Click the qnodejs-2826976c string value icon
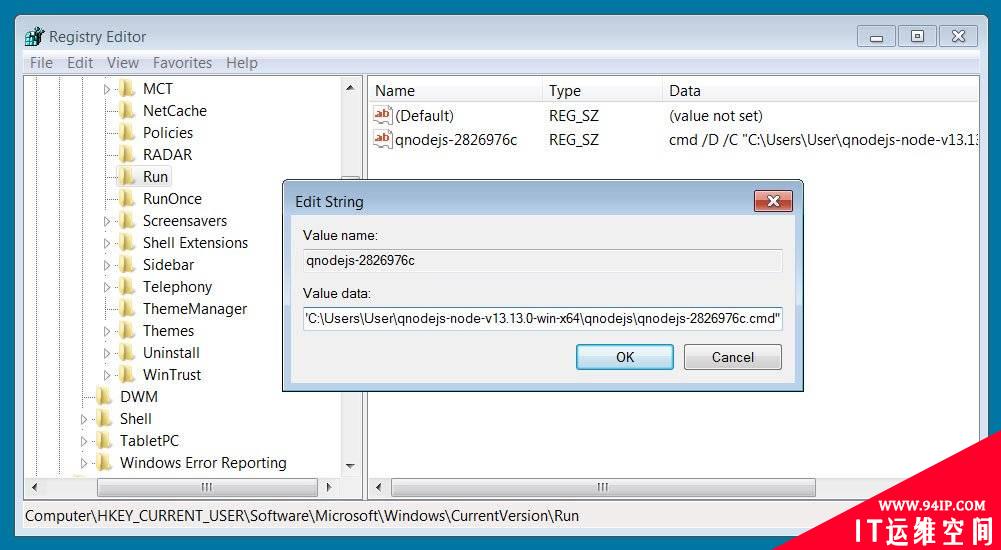 (382, 139)
